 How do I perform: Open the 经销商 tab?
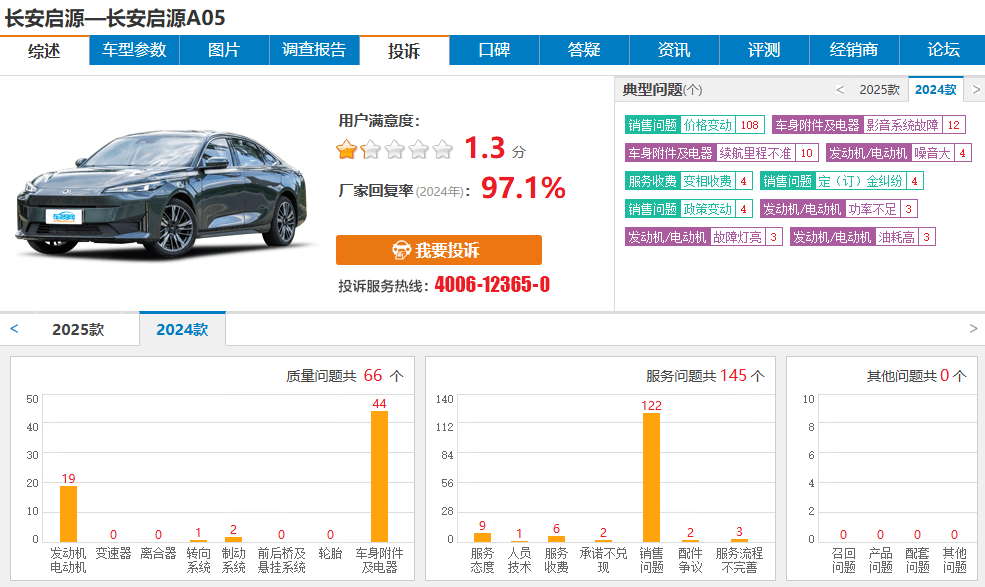click(854, 50)
